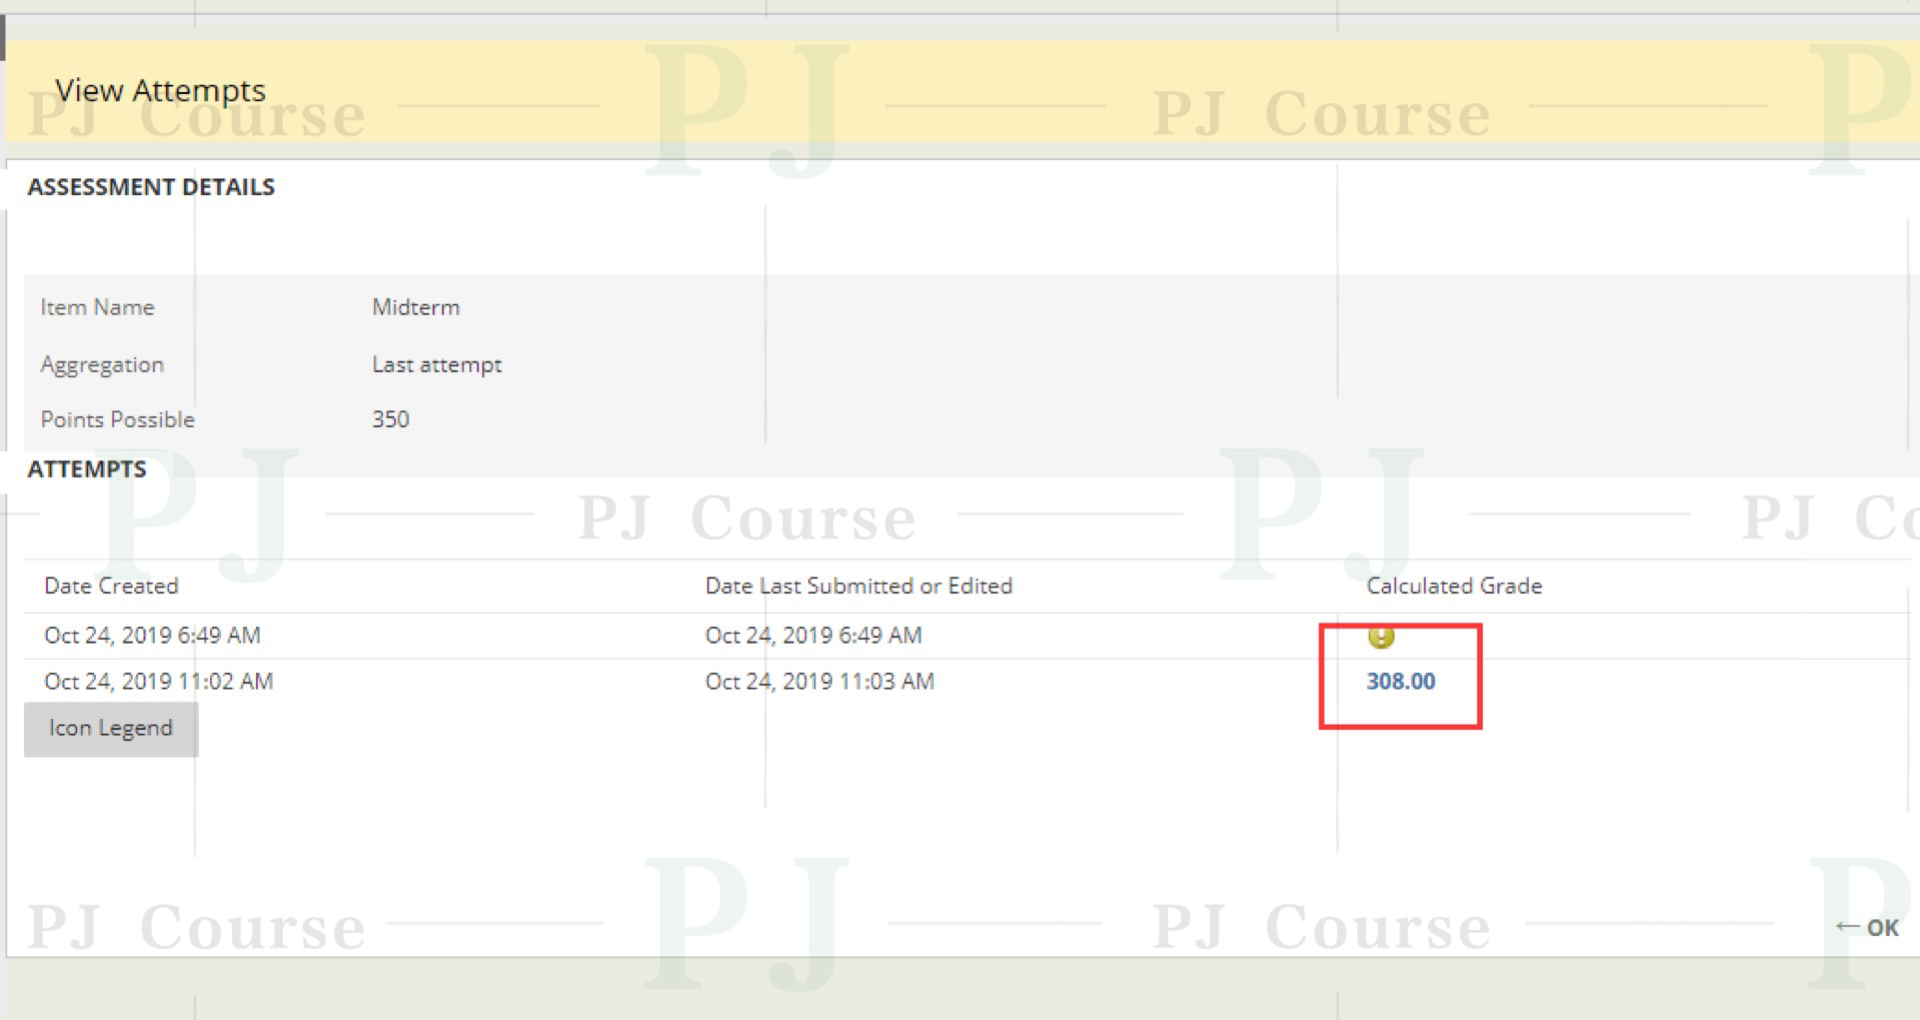
Task: Click the ASSESSMENT DETAILS heading
Action: pyautogui.click(x=151, y=188)
